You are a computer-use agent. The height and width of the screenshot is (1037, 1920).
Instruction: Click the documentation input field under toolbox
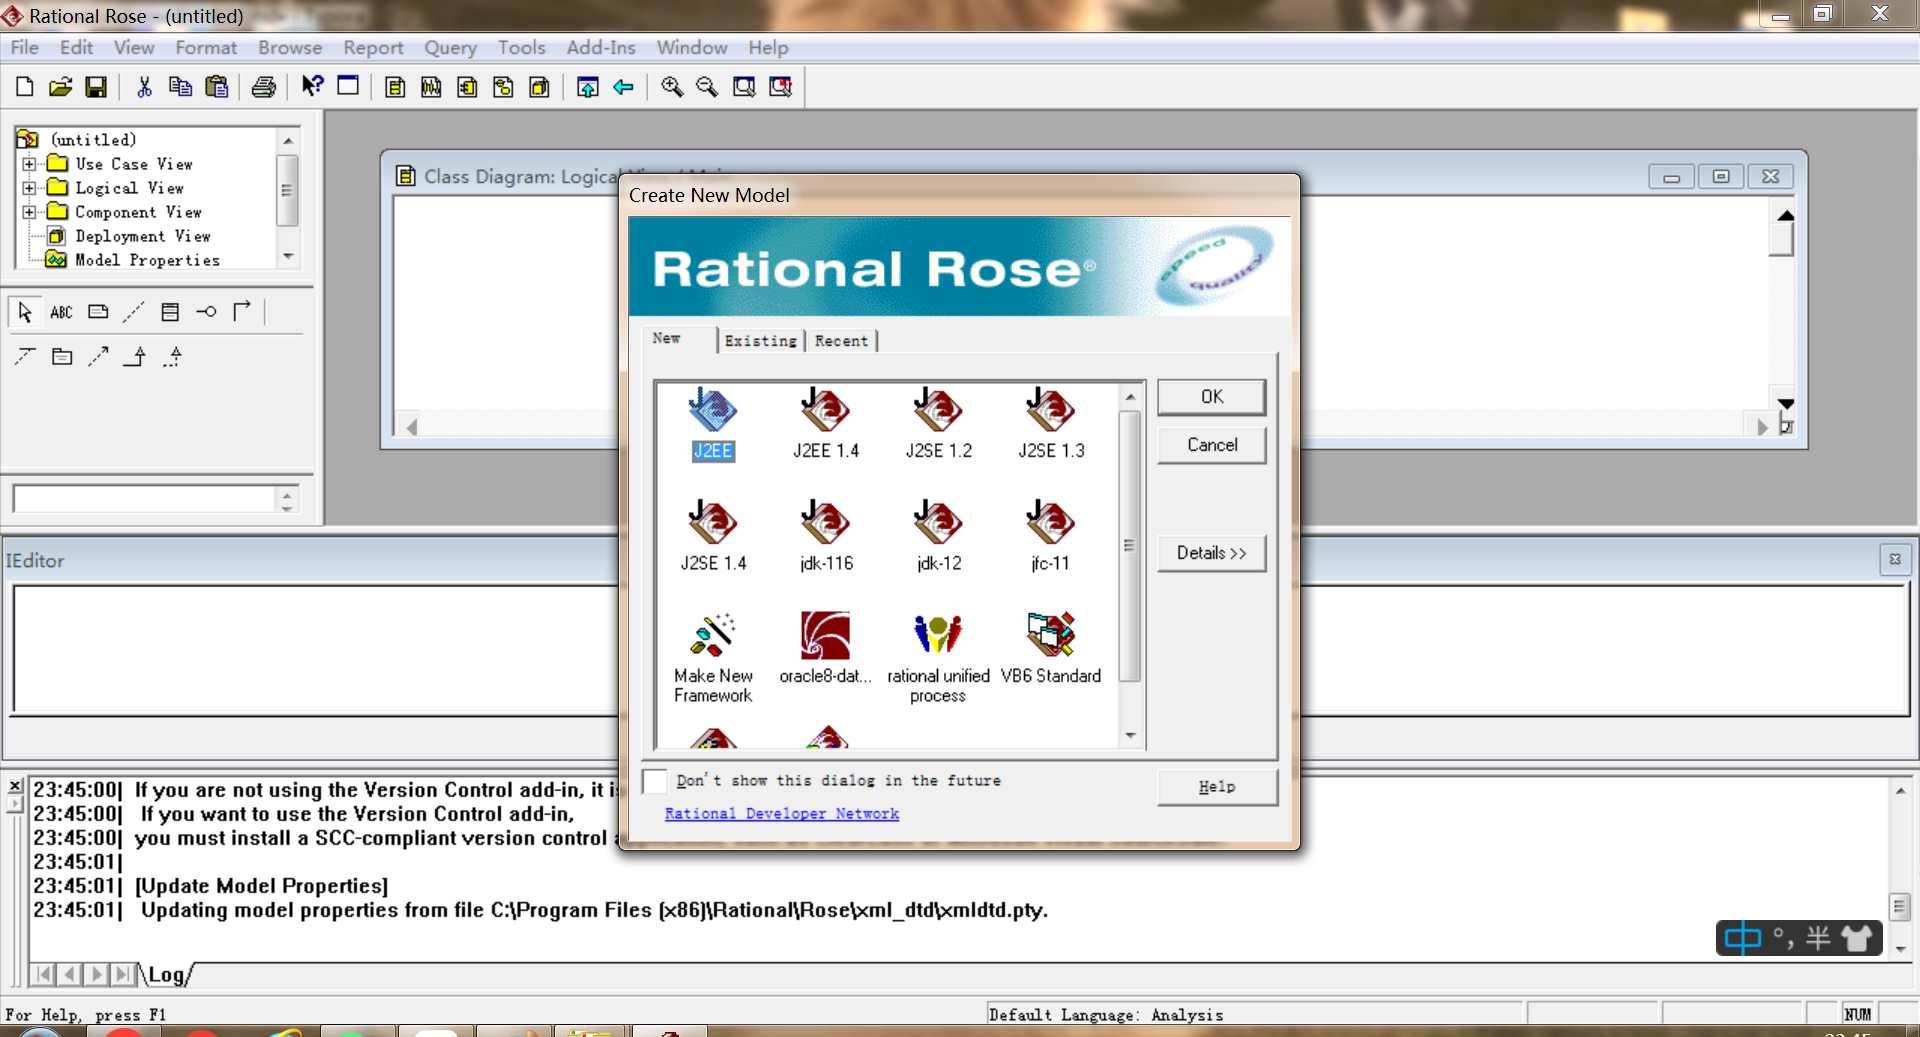[x=144, y=498]
